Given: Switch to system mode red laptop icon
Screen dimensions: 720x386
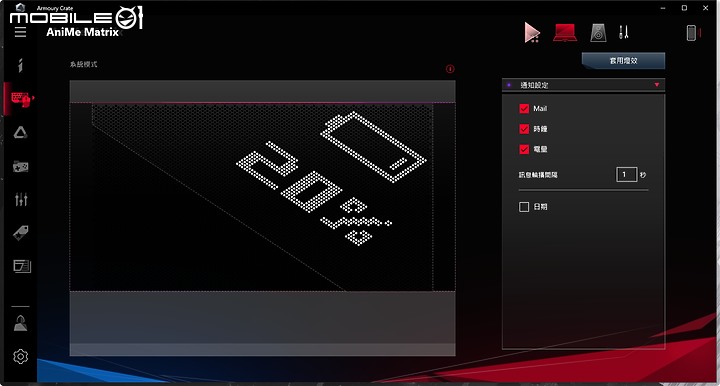Looking at the screenshot, I should 565,33.
